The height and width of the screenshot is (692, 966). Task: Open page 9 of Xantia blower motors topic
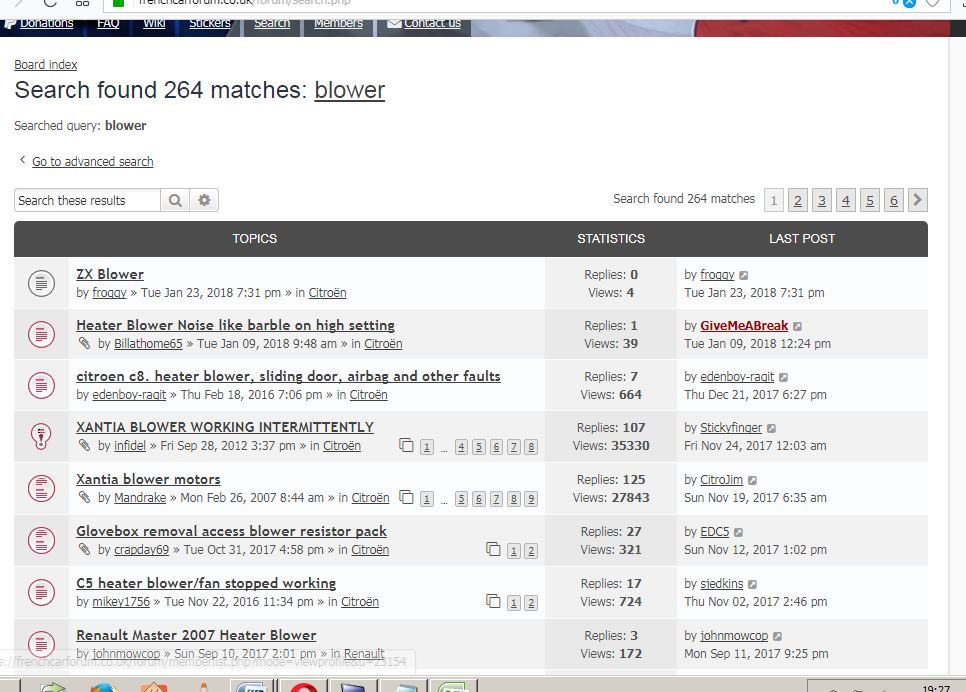point(530,499)
